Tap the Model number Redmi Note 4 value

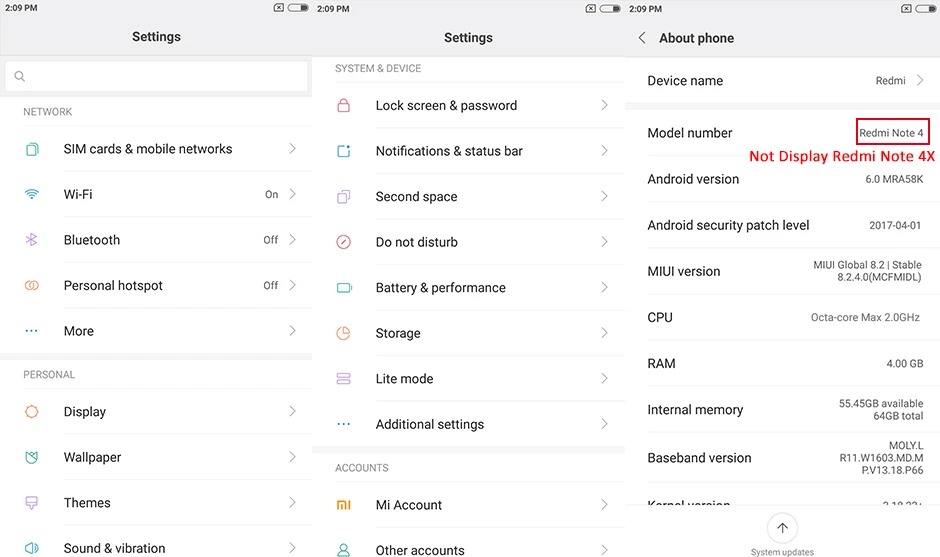pos(891,133)
